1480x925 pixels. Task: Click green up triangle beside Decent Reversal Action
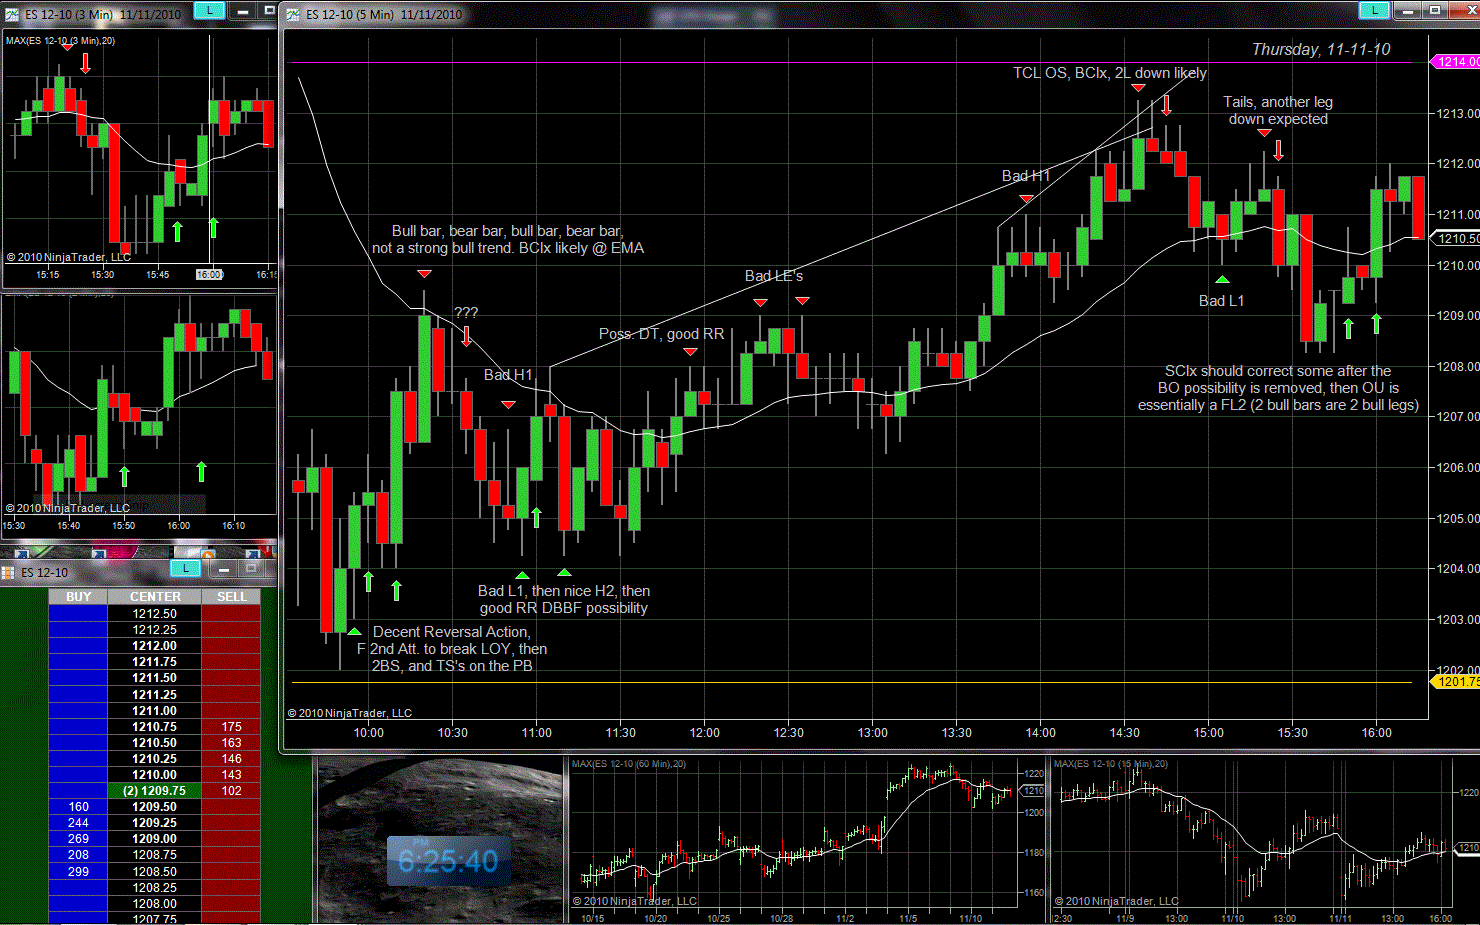point(354,632)
